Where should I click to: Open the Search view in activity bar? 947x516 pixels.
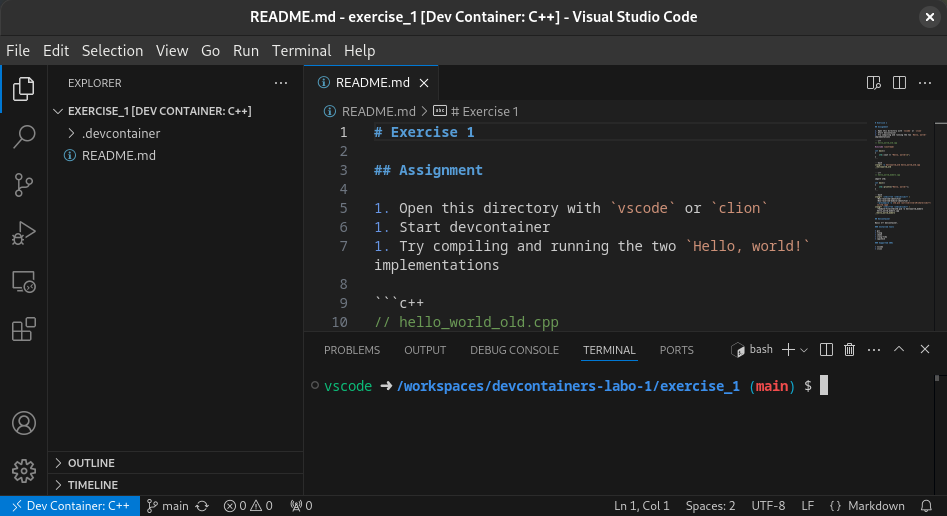[24, 137]
